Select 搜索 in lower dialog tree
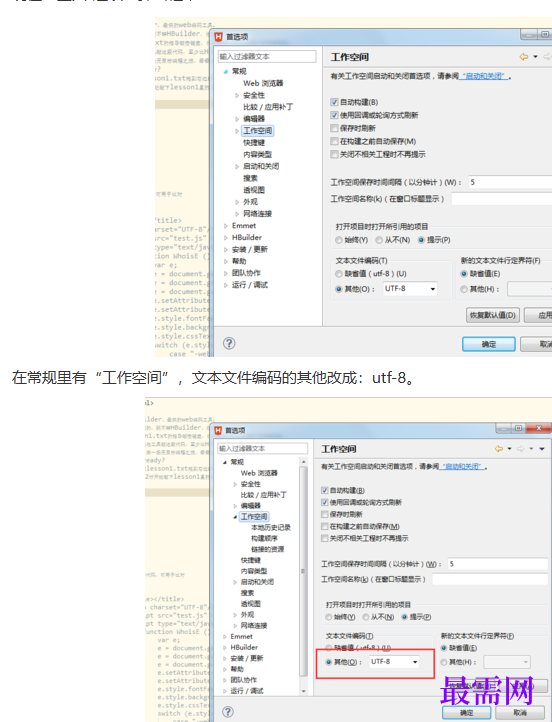552x722 pixels. (247, 593)
